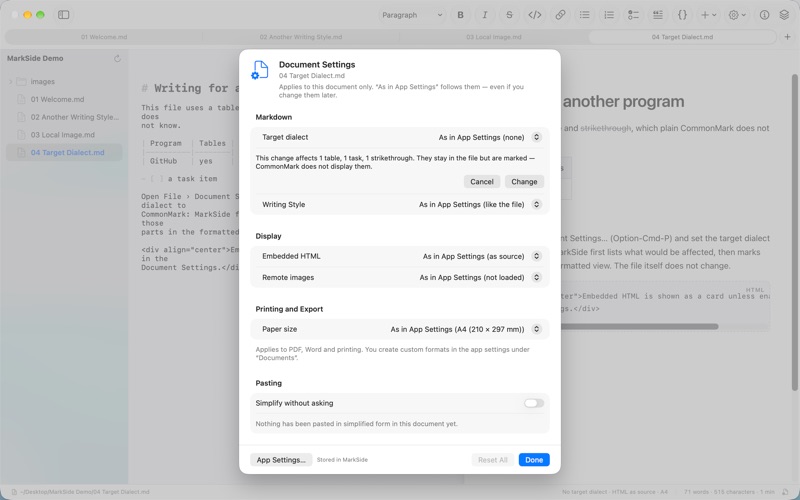Viewport: 800px width, 500px height.
Task: Insert a code block with the braces icon
Action: (x=682, y=15)
